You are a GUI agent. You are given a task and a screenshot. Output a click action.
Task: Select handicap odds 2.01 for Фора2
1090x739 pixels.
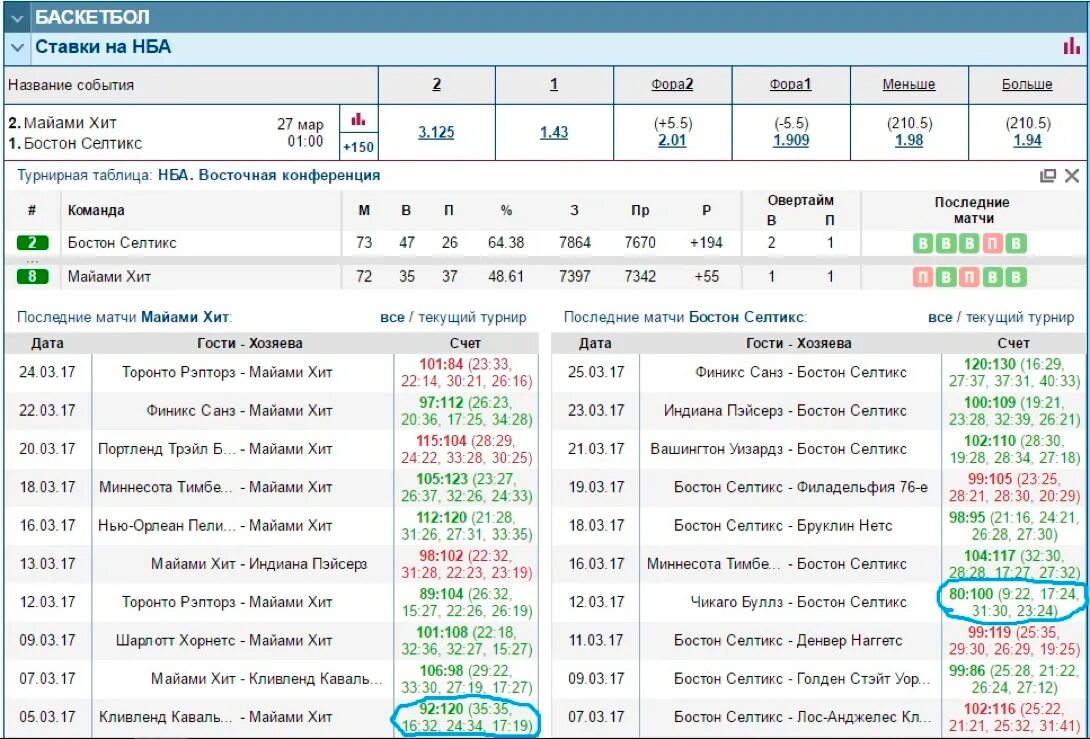tap(672, 140)
